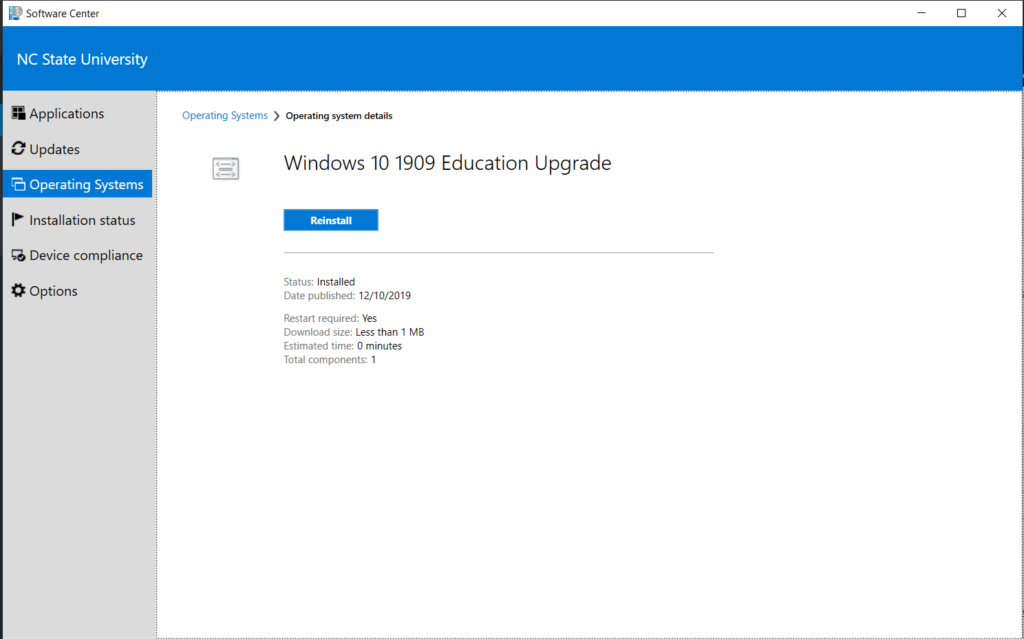Open the Operating Systems breadcrumb link
The image size is (1024, 639).
click(224, 115)
